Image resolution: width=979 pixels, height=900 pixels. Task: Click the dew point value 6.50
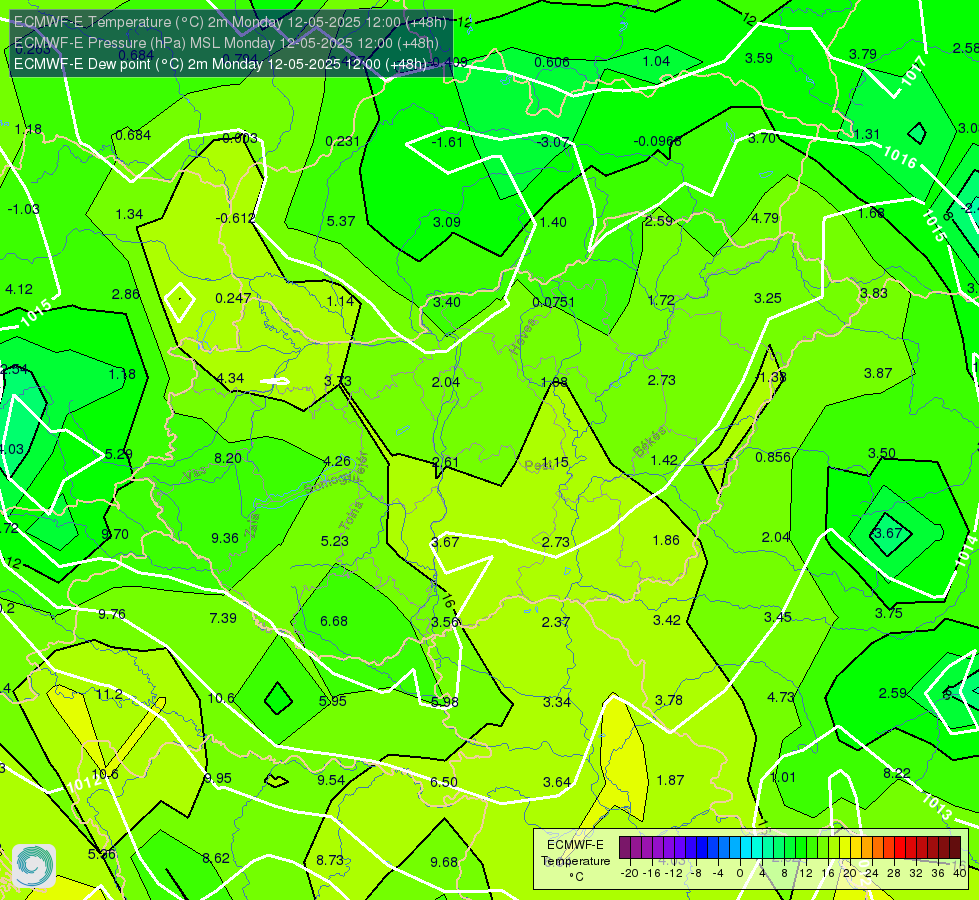click(x=444, y=782)
